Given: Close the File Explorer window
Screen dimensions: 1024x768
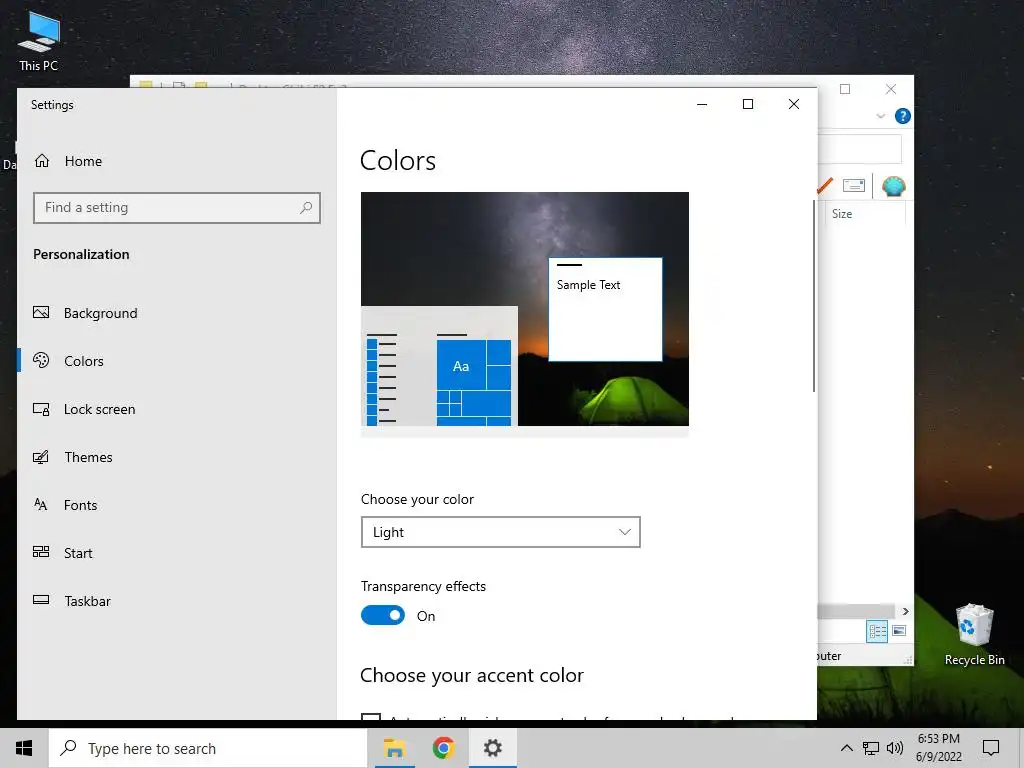Looking at the screenshot, I should 891,89.
